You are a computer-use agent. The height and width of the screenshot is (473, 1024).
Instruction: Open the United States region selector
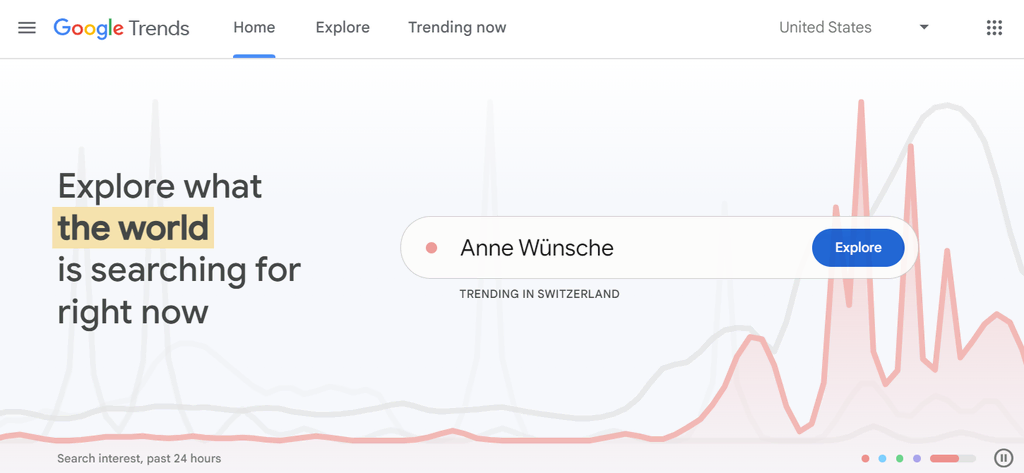[x=825, y=28]
